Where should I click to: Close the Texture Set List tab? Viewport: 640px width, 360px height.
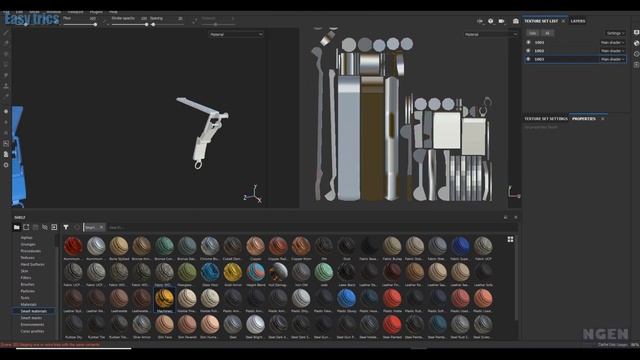point(563,21)
